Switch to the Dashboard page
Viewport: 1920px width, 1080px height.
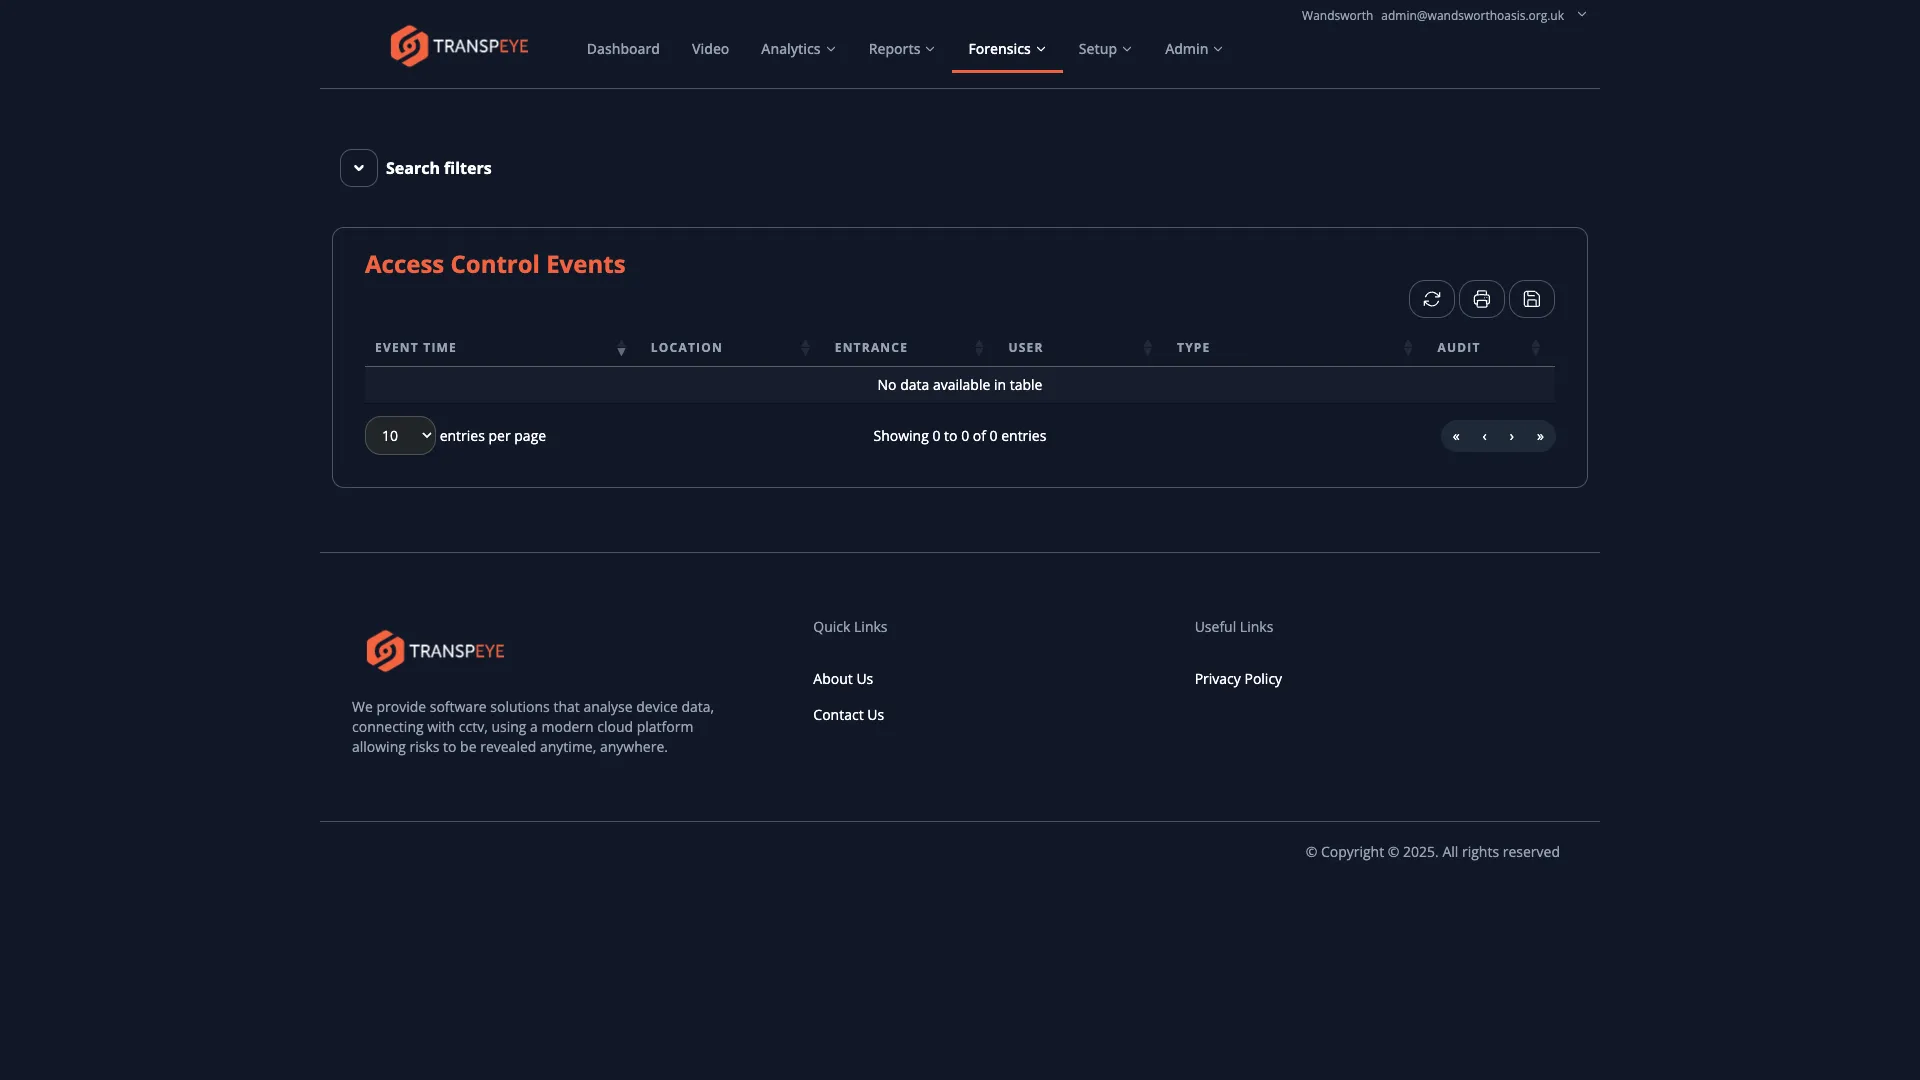622,48
